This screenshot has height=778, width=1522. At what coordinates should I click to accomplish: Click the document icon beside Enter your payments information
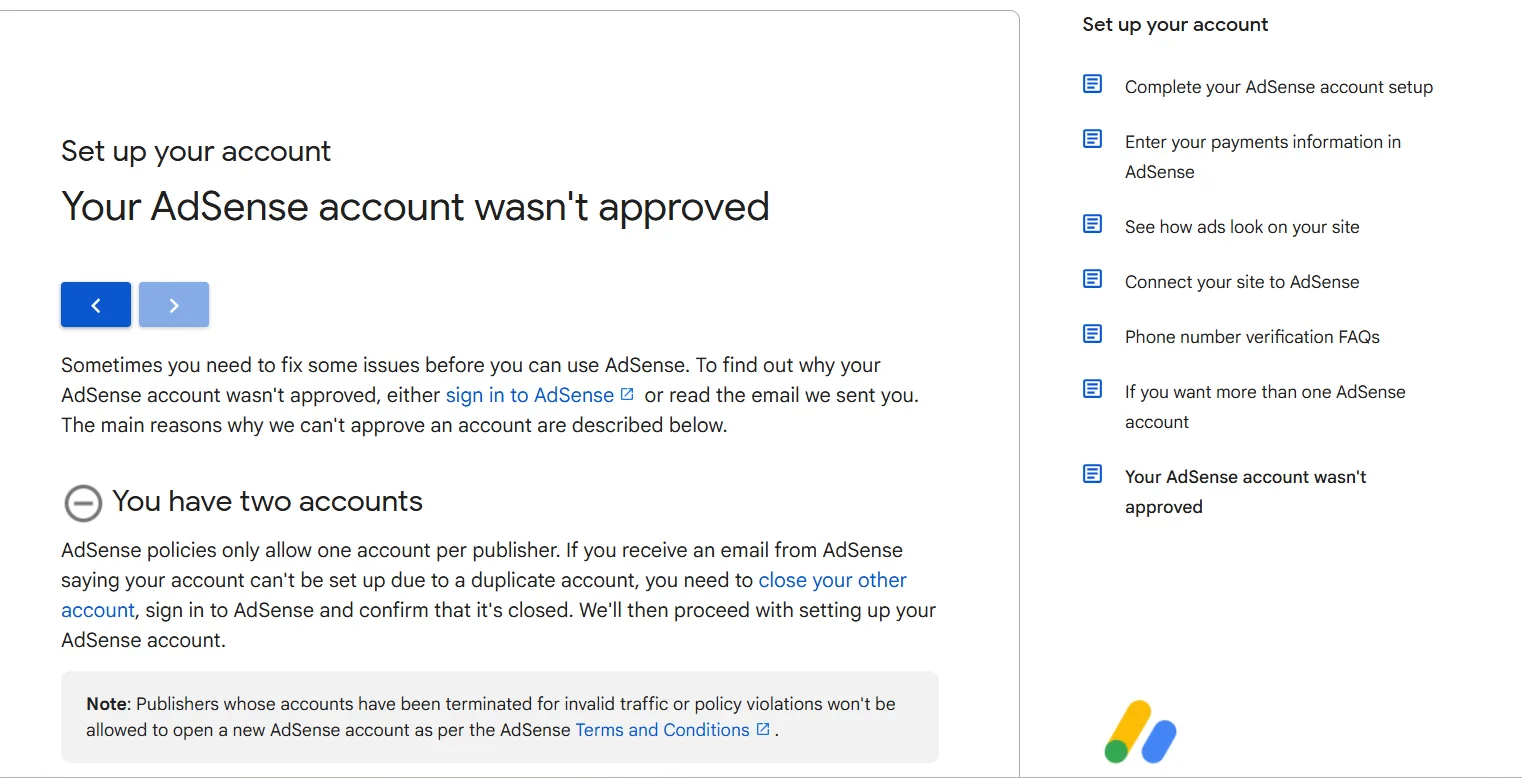[x=1093, y=139]
